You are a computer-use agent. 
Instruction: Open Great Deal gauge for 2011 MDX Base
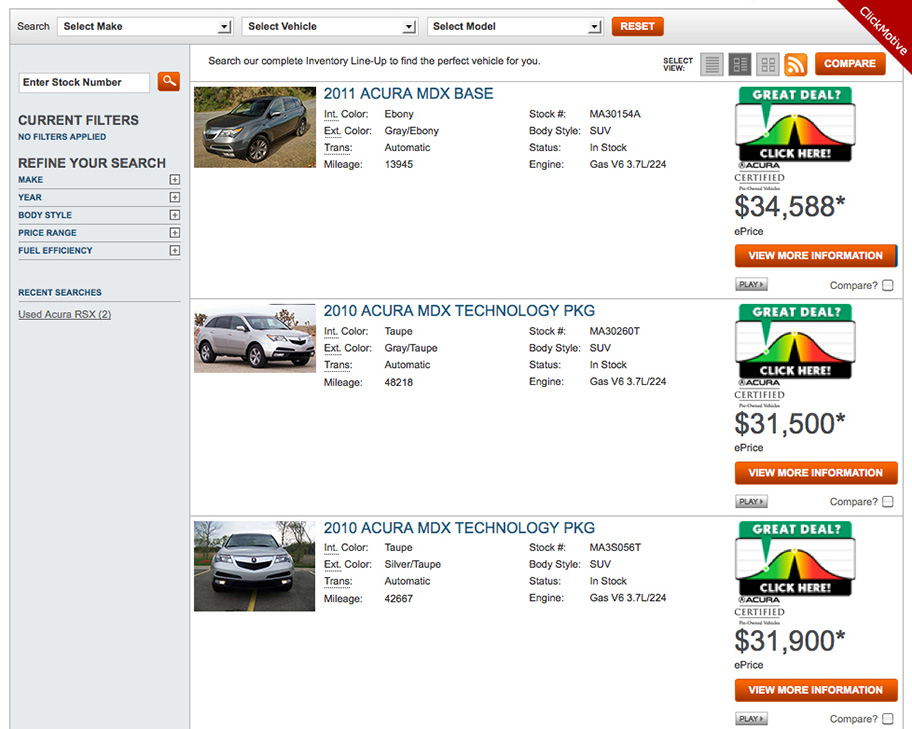[795, 124]
